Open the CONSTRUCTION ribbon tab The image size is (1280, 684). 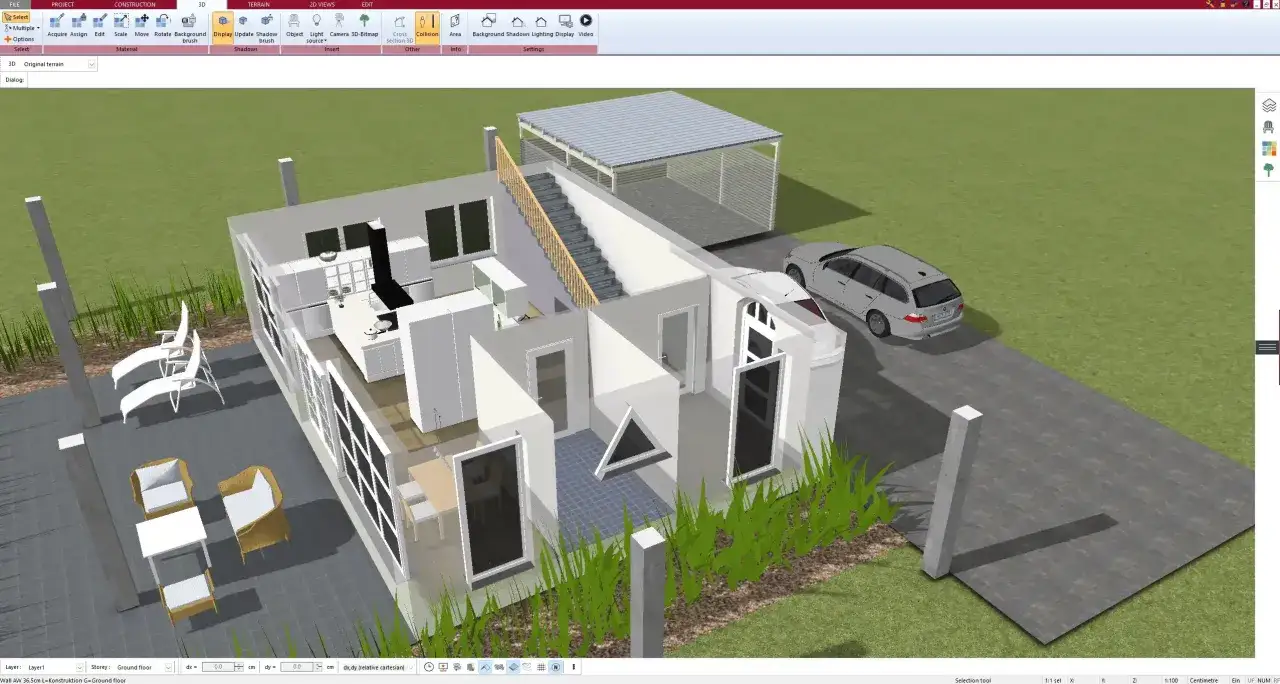133,4
